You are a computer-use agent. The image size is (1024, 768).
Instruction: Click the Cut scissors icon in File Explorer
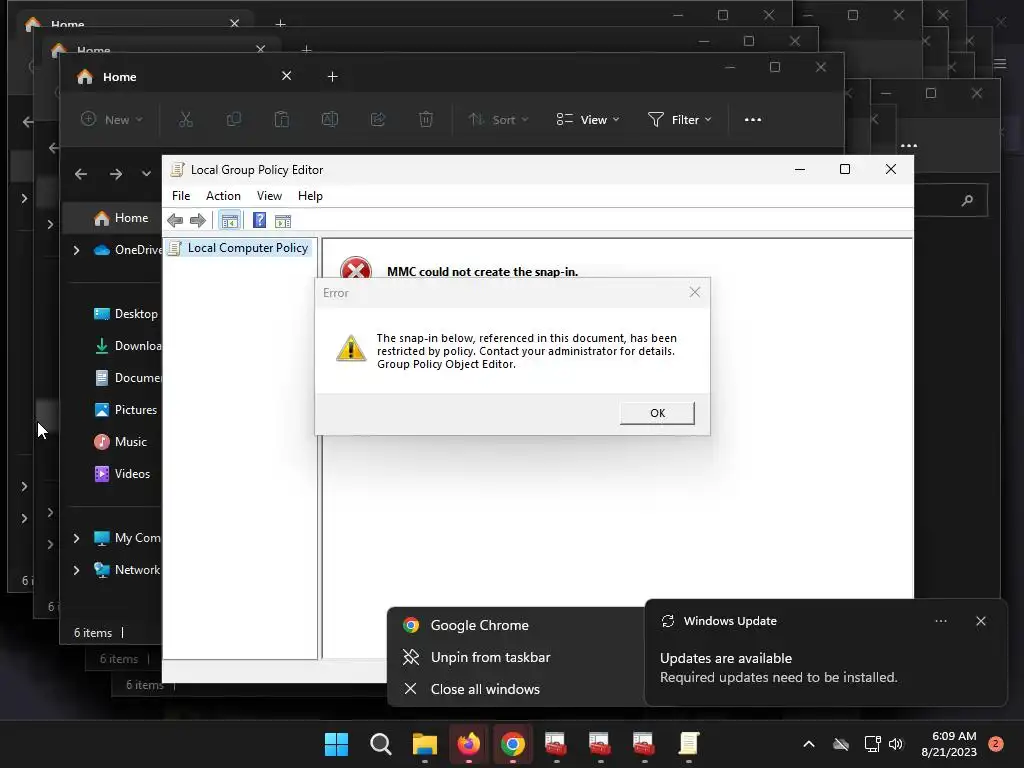(x=186, y=120)
